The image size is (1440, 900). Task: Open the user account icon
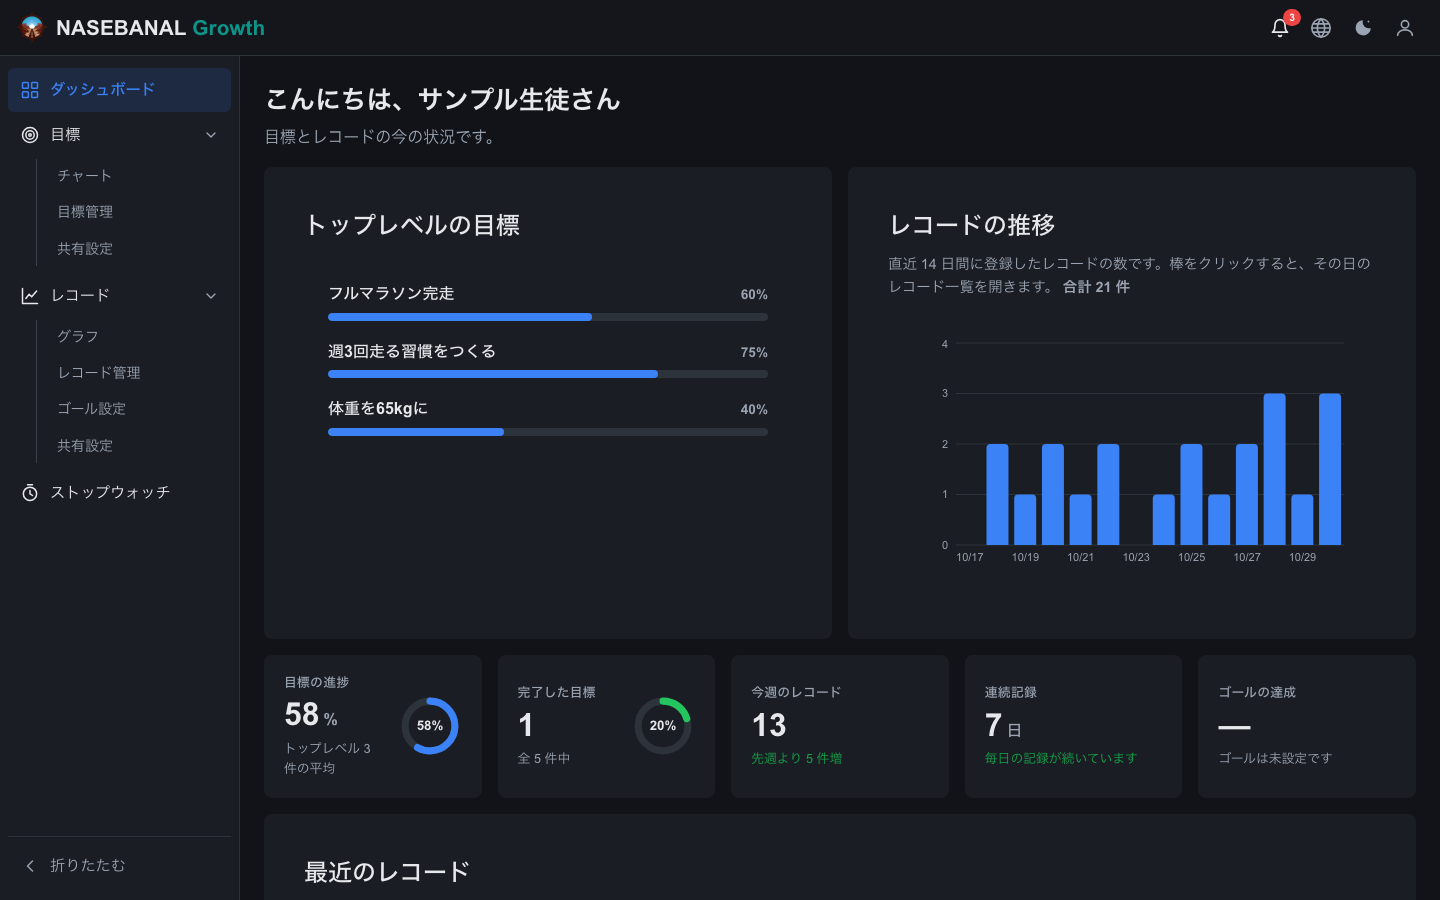(1405, 28)
